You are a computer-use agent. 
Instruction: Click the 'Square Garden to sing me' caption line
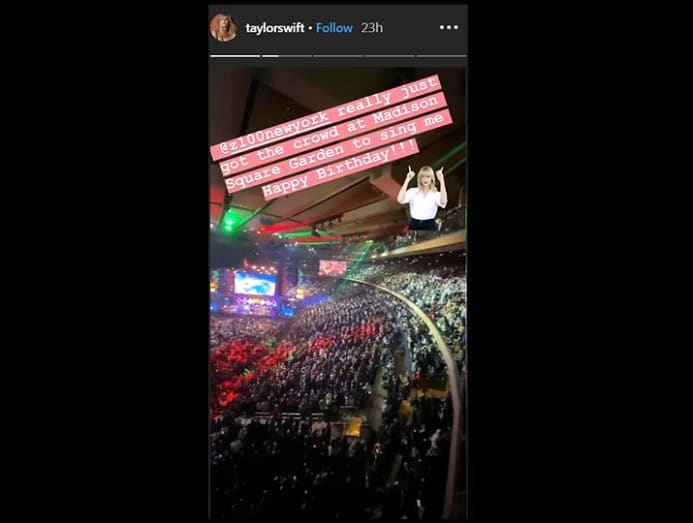(x=338, y=150)
